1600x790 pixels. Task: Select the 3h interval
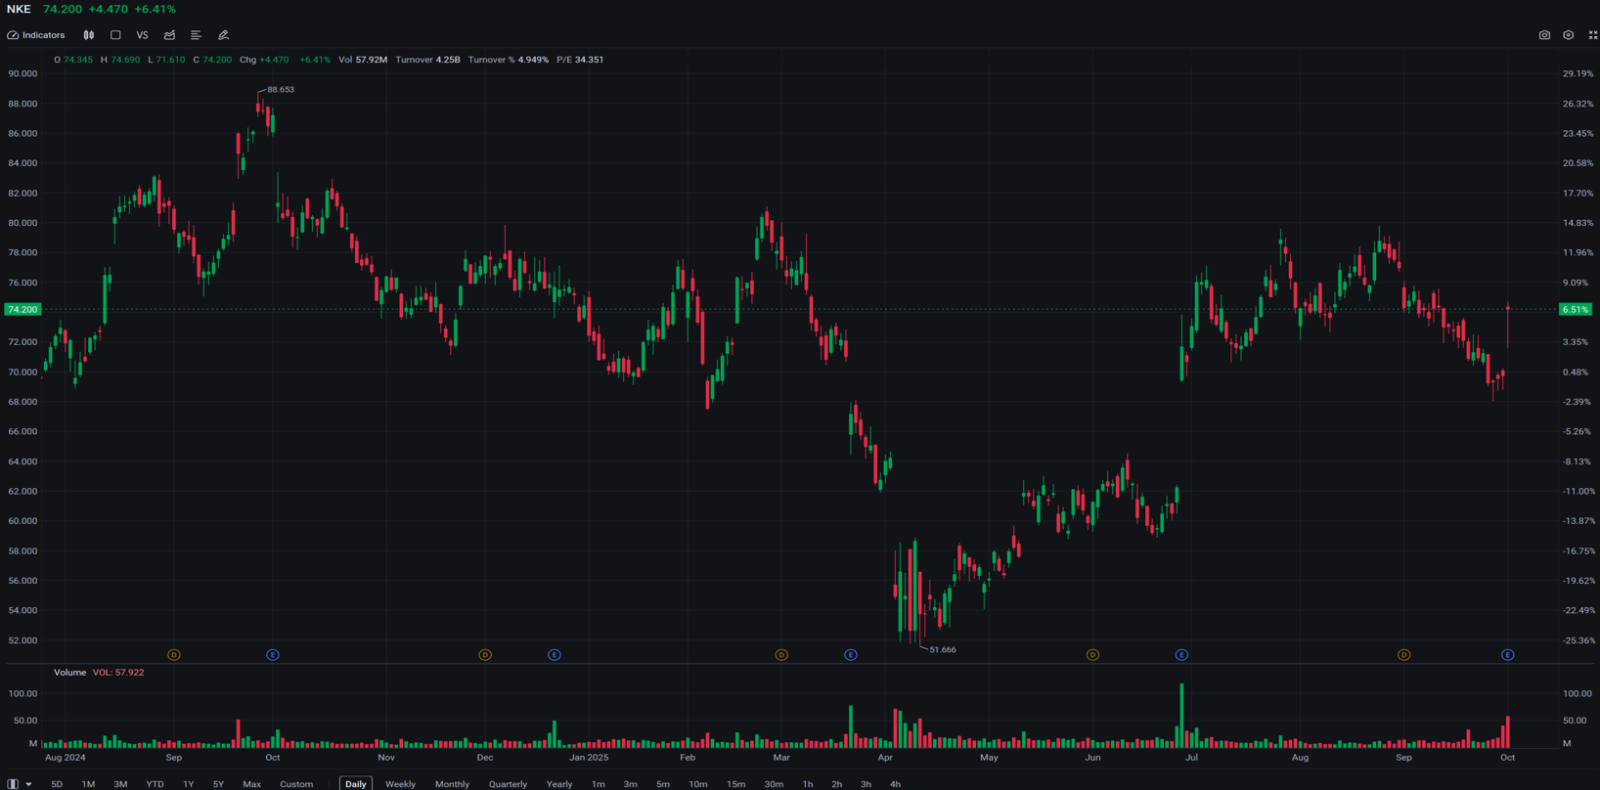pos(866,784)
